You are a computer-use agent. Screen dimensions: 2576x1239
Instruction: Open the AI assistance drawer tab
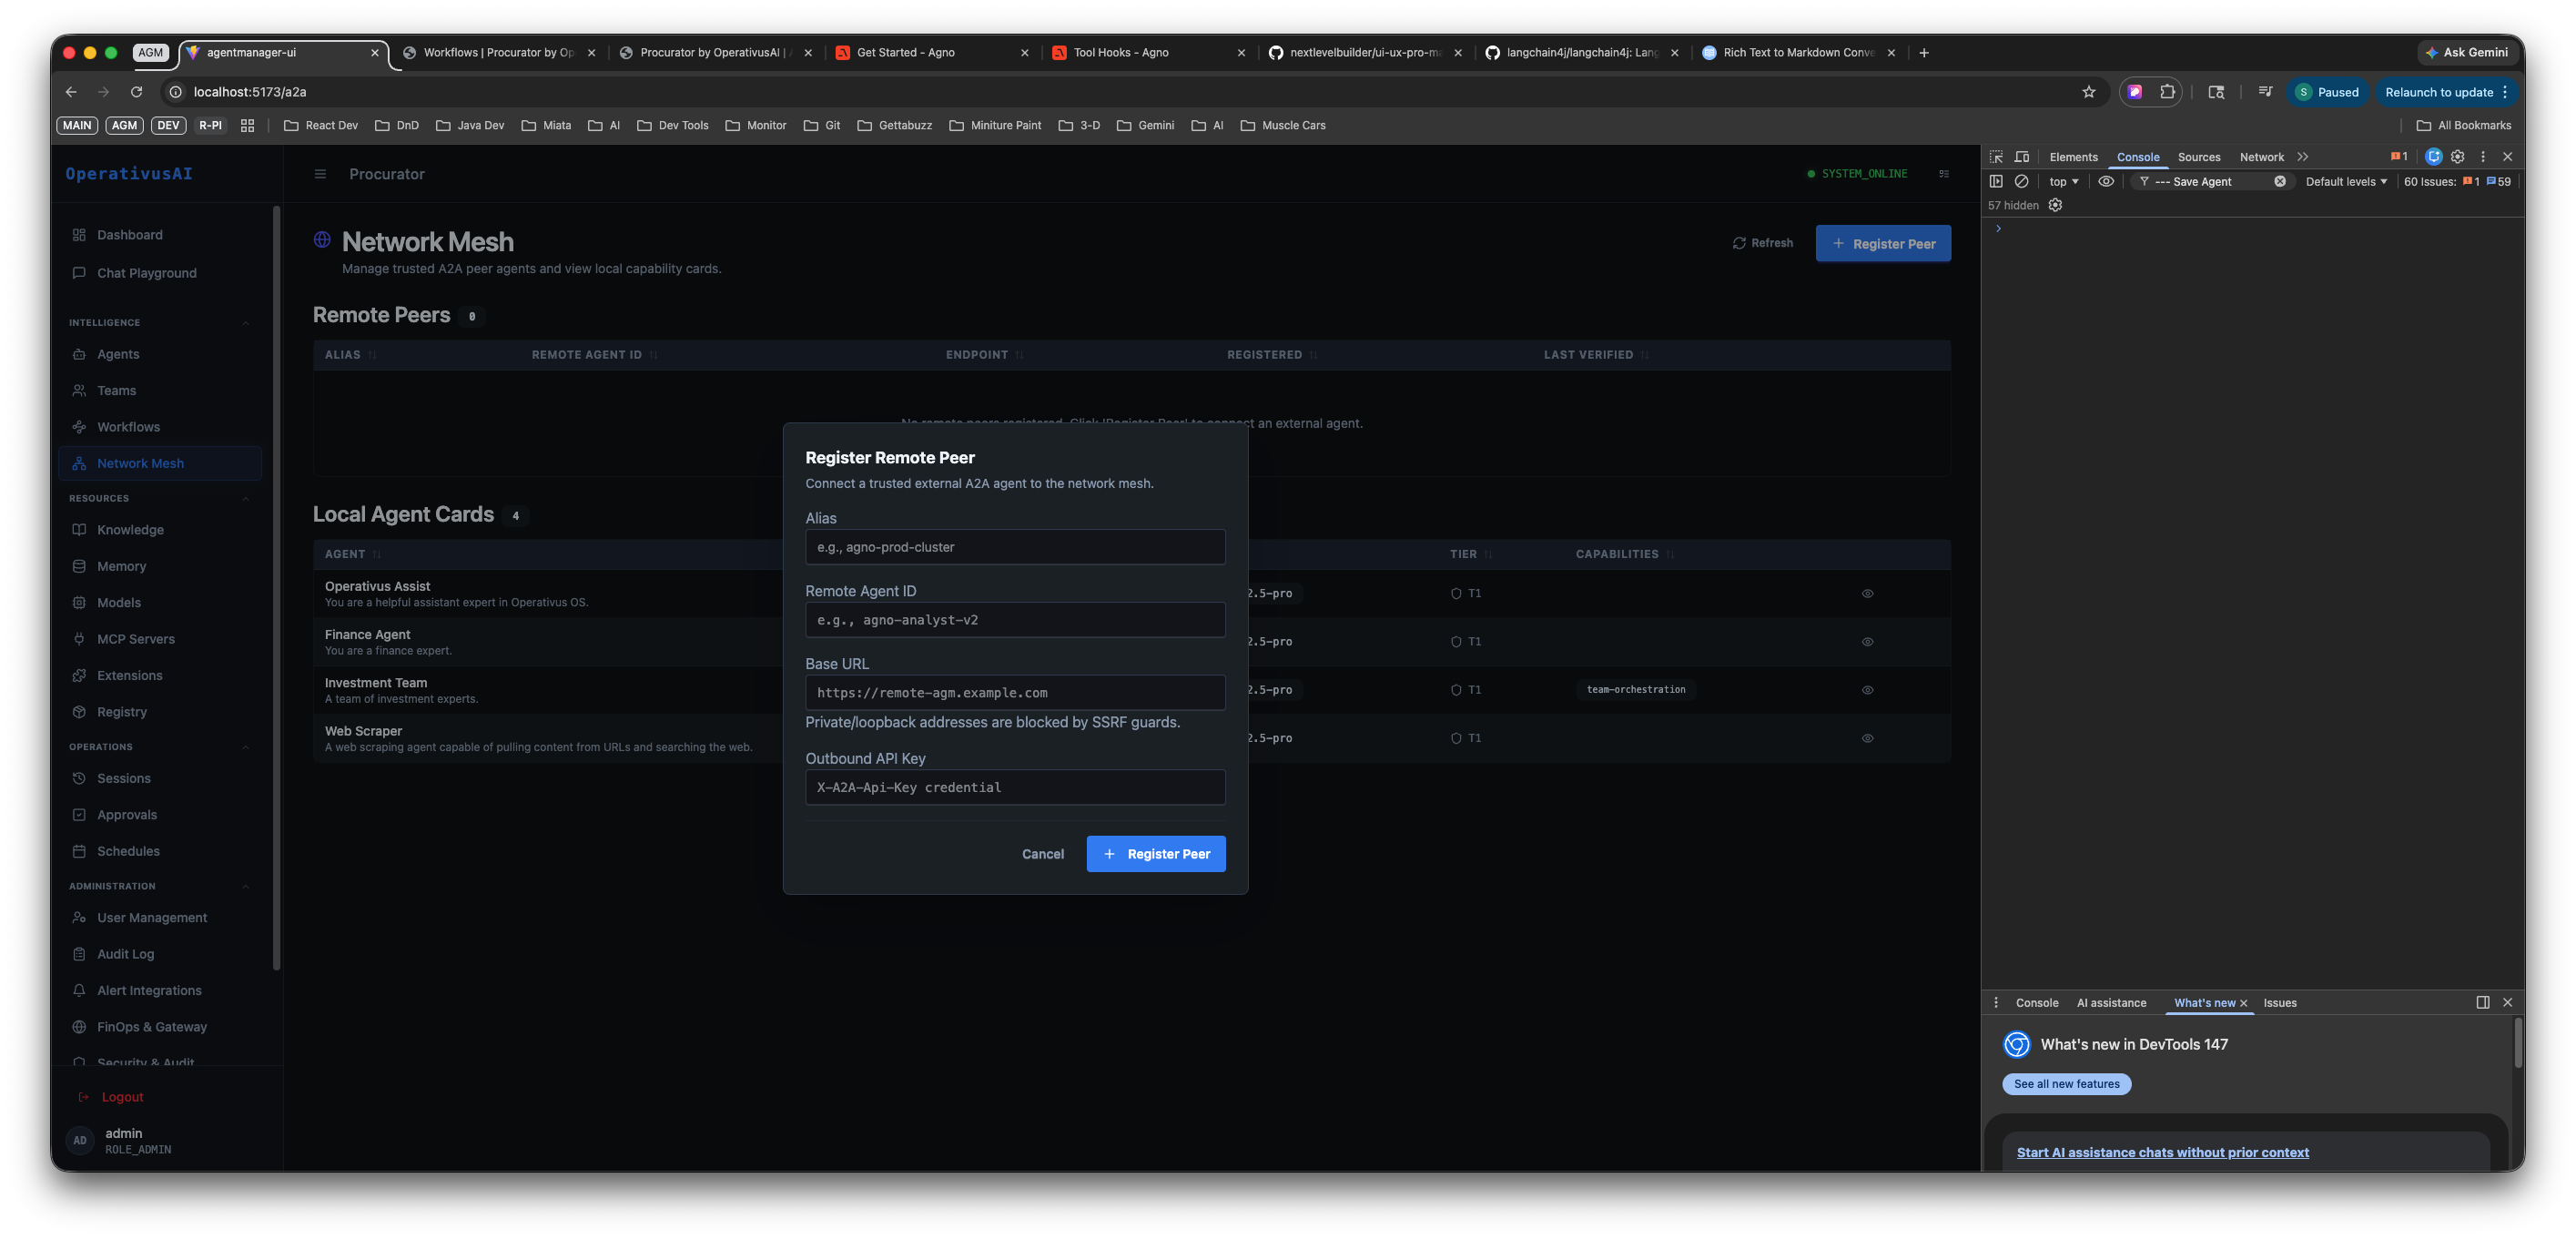coord(2111,1003)
